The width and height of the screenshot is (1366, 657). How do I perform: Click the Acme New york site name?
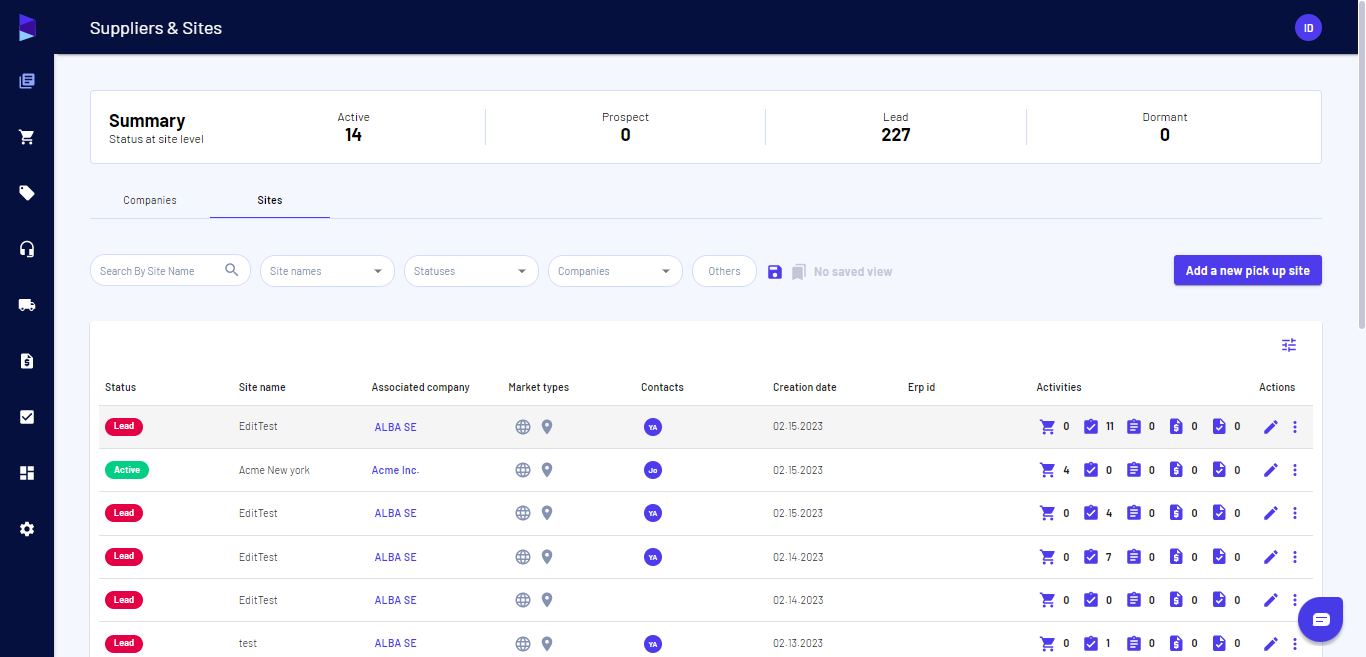[x=274, y=470]
